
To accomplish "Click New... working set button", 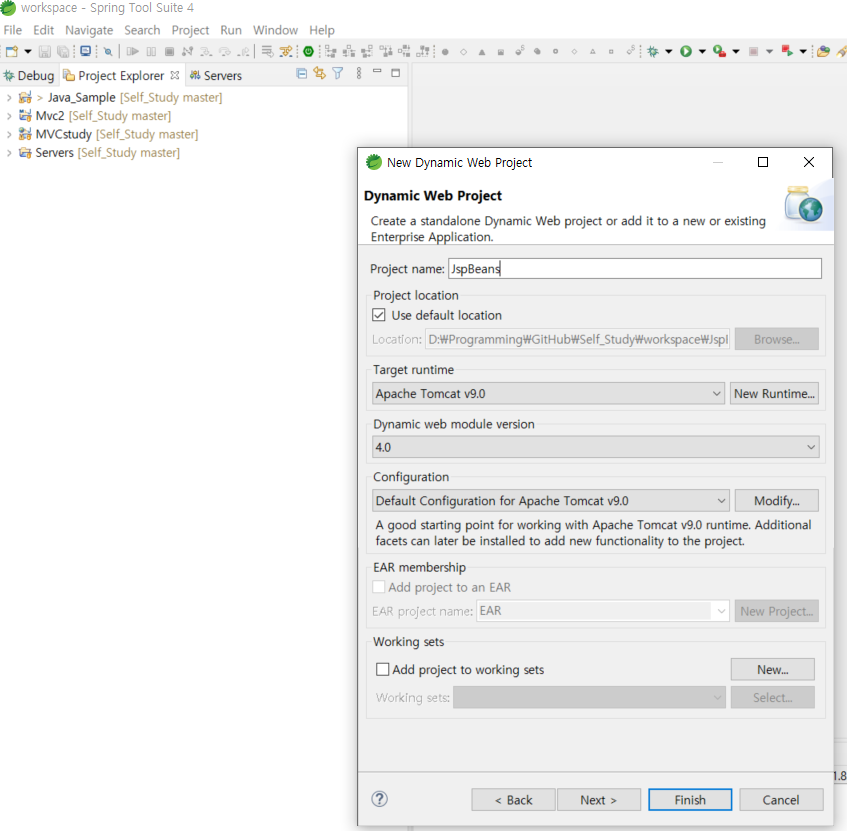I will click(772, 669).
